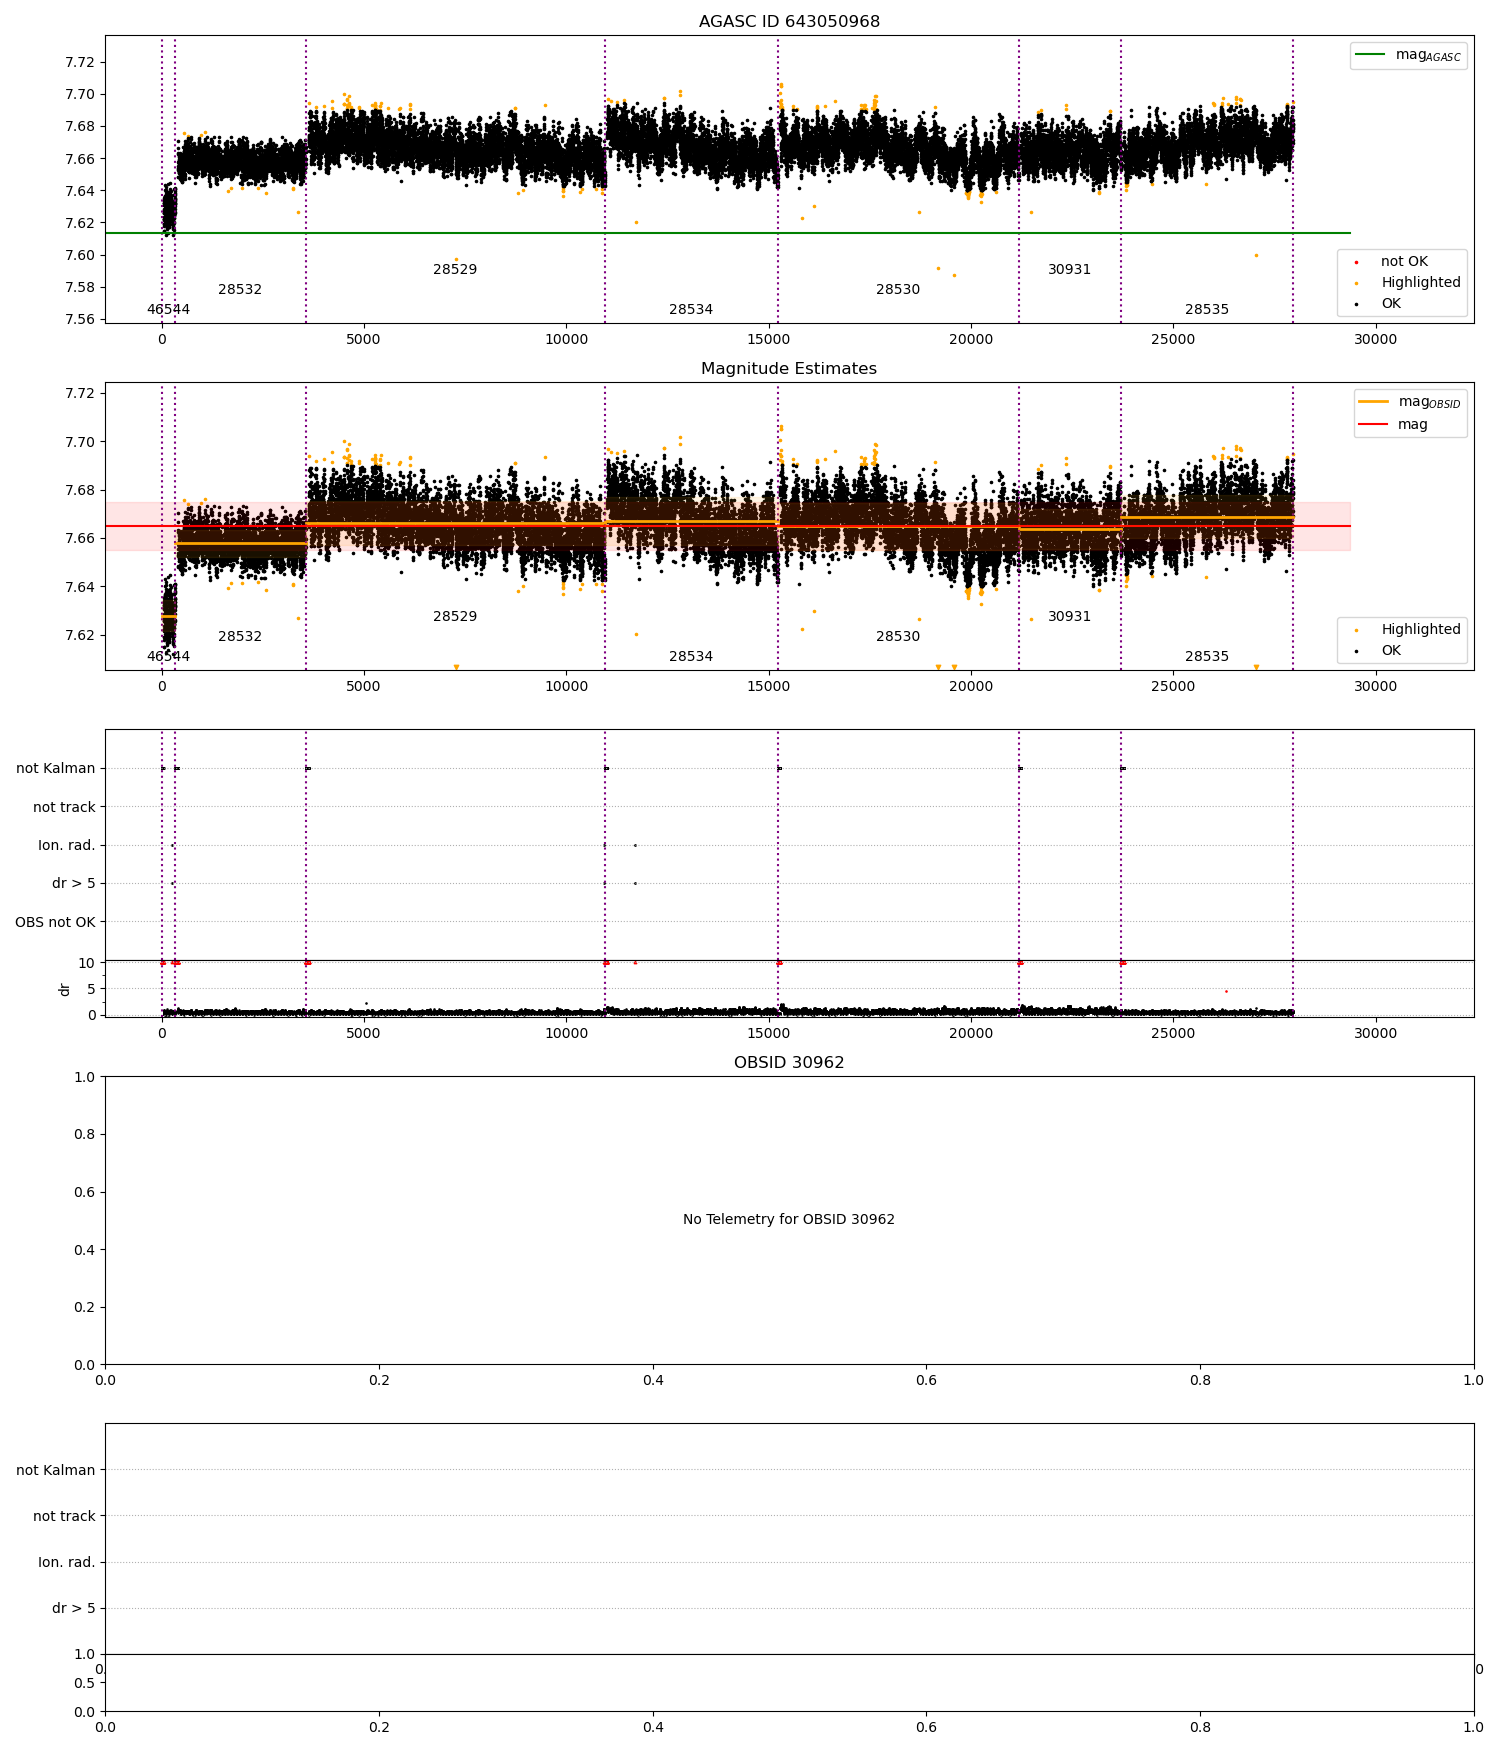Click "Highlighted" in the Magnitude Estimates legend

coord(1421,630)
